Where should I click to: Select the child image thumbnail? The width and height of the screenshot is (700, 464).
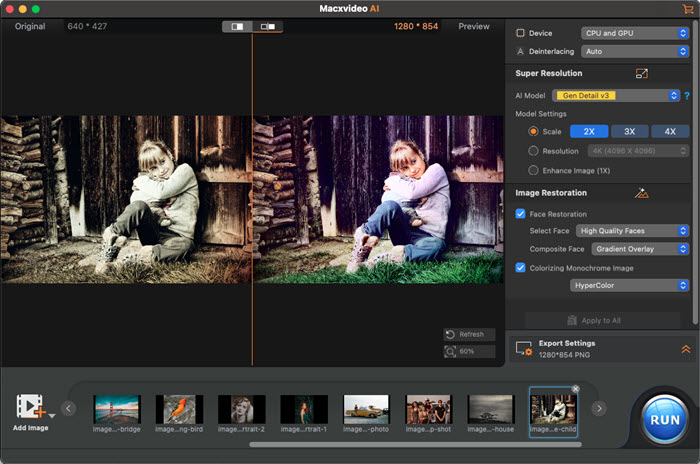point(553,409)
